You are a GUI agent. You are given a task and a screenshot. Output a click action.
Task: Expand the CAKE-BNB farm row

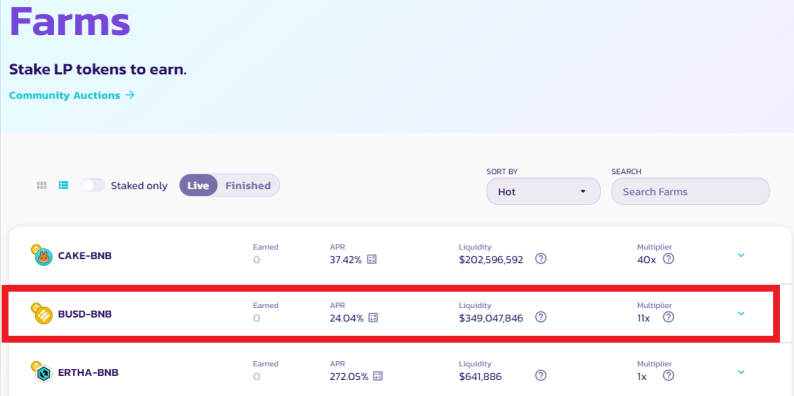coord(741,255)
